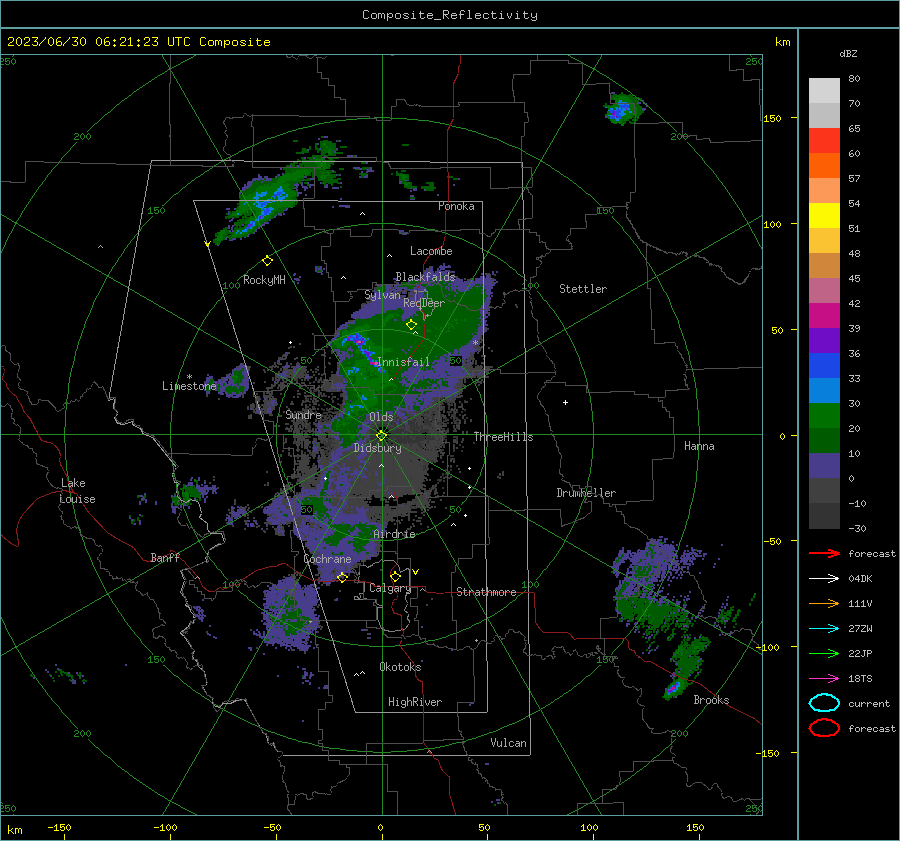The height and width of the screenshot is (841, 900).
Task: Click the Hanna town label
Action: [699, 446]
